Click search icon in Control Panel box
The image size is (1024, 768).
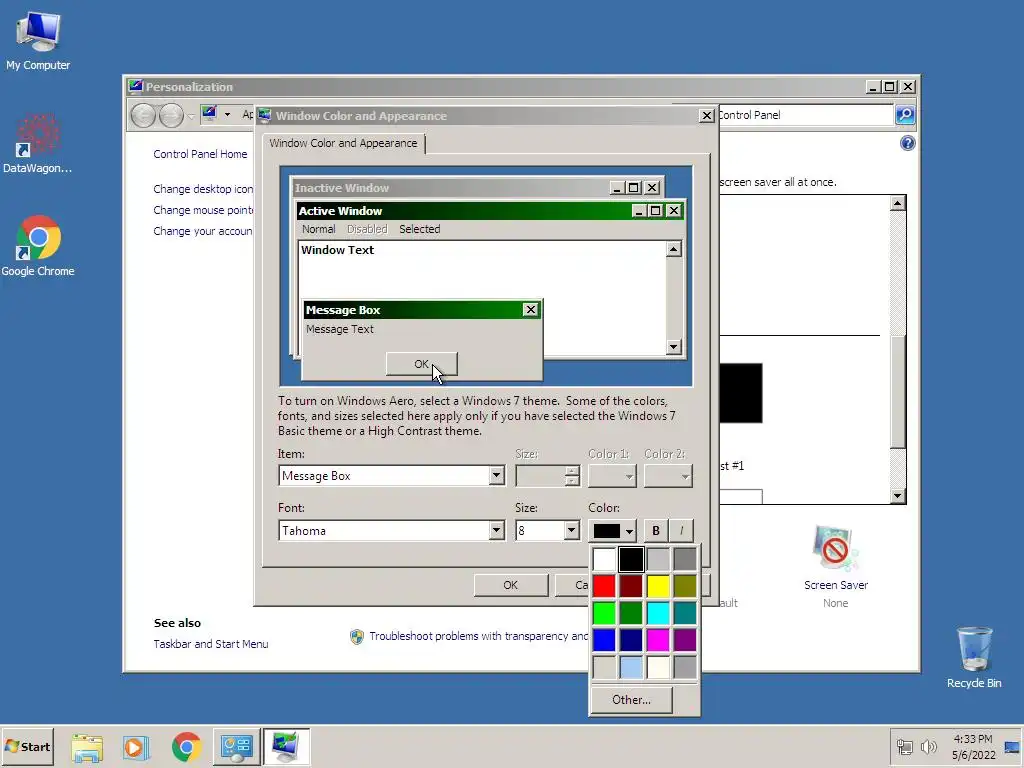pos(904,115)
